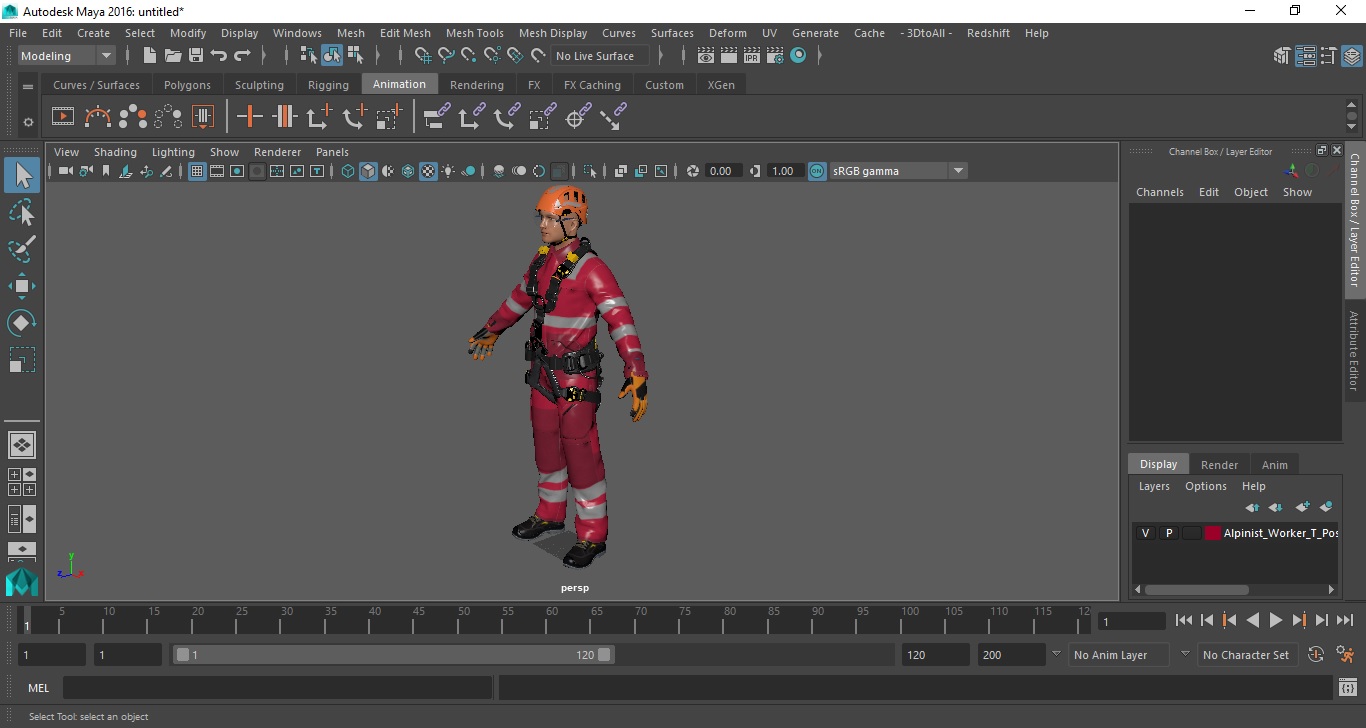Click the New Scene icon
The width and height of the screenshot is (1366, 728).
pyautogui.click(x=150, y=56)
